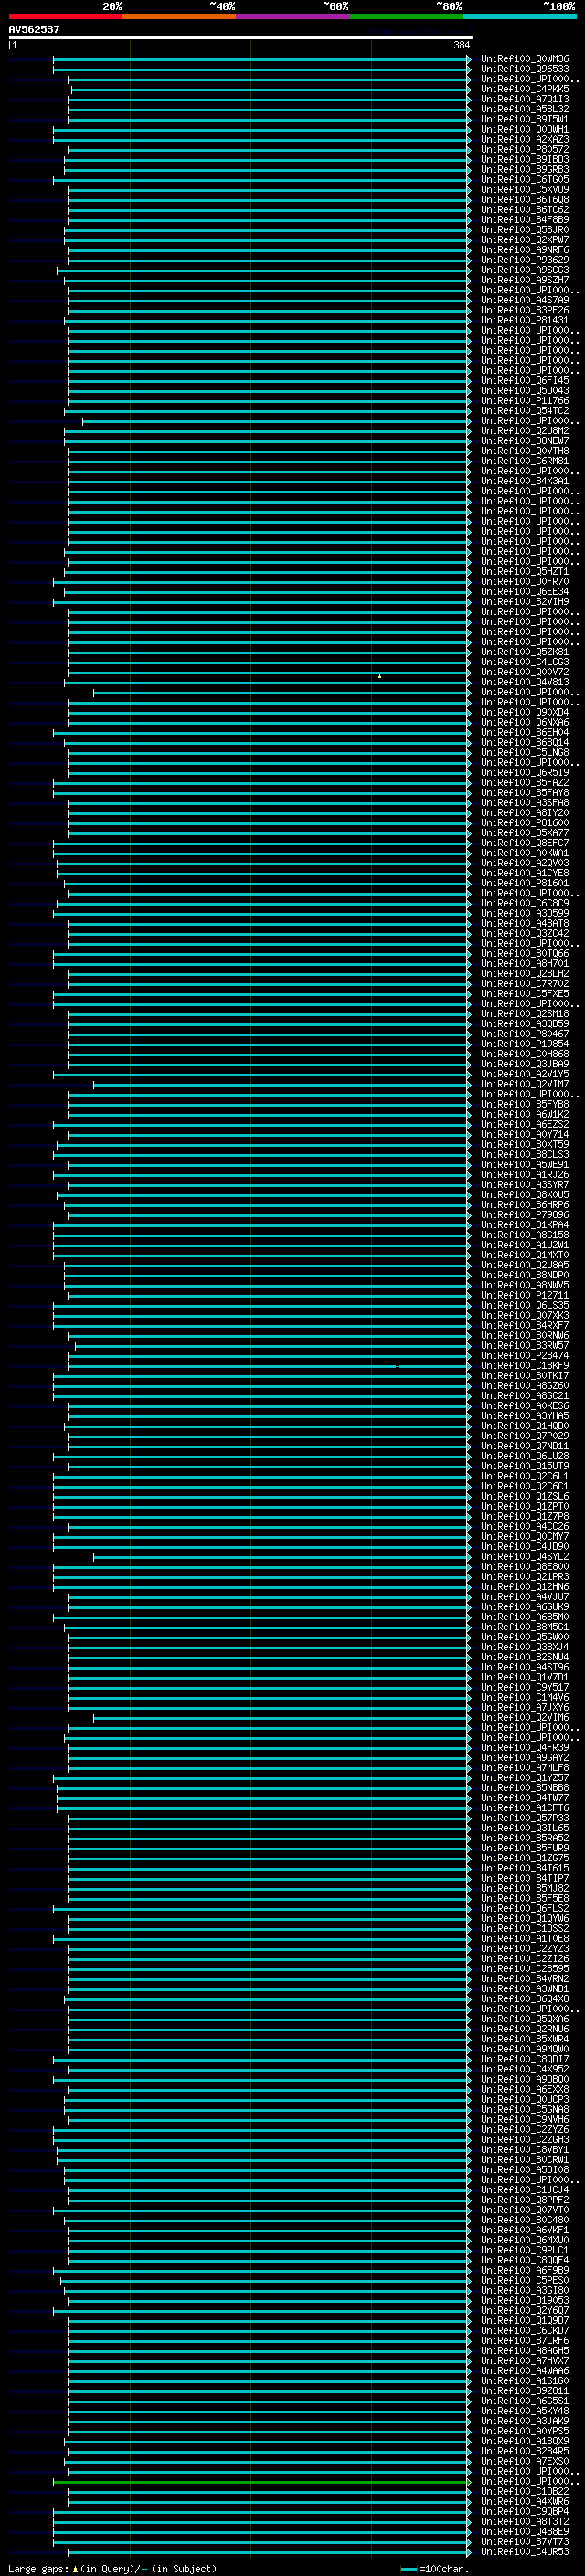Viewport: 585px width, 2576px height.
Task: Select hit label UniRef100_A2XAZ3
Action: point(525,139)
